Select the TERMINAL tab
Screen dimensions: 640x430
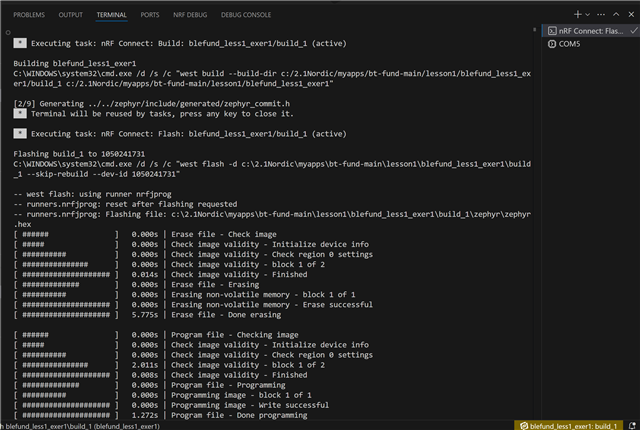(111, 15)
